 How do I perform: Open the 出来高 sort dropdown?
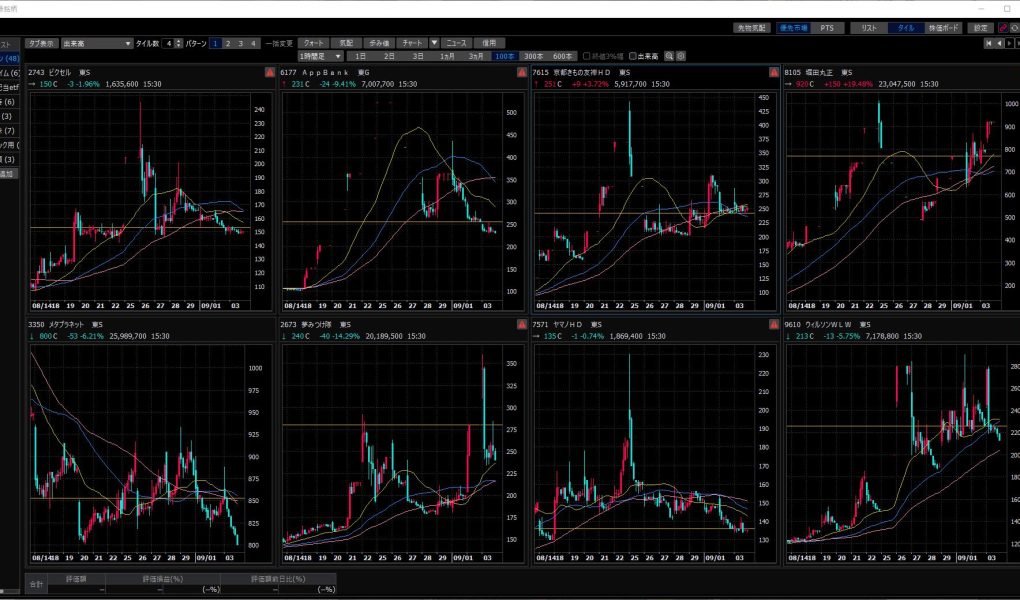tap(128, 44)
